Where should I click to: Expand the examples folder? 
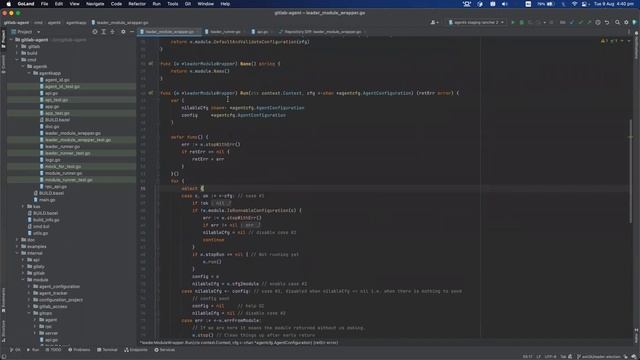17,247
